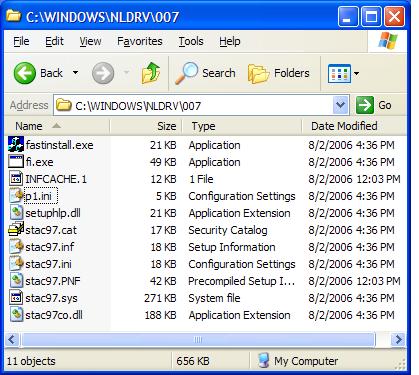Click the file name stac97.cat
The height and width of the screenshot is (375, 419).
(51, 230)
